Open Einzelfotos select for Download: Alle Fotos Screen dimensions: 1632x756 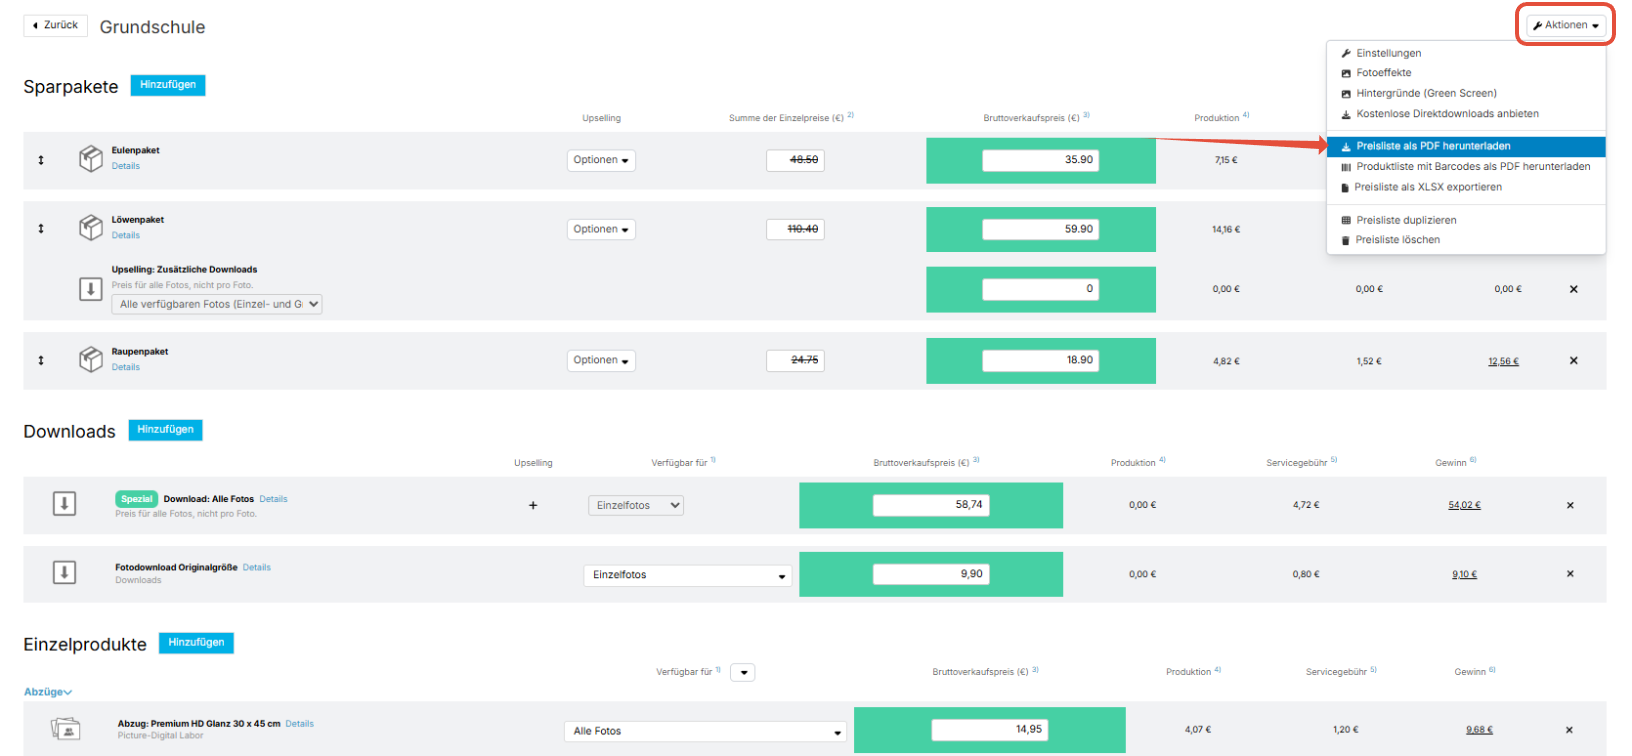636,505
